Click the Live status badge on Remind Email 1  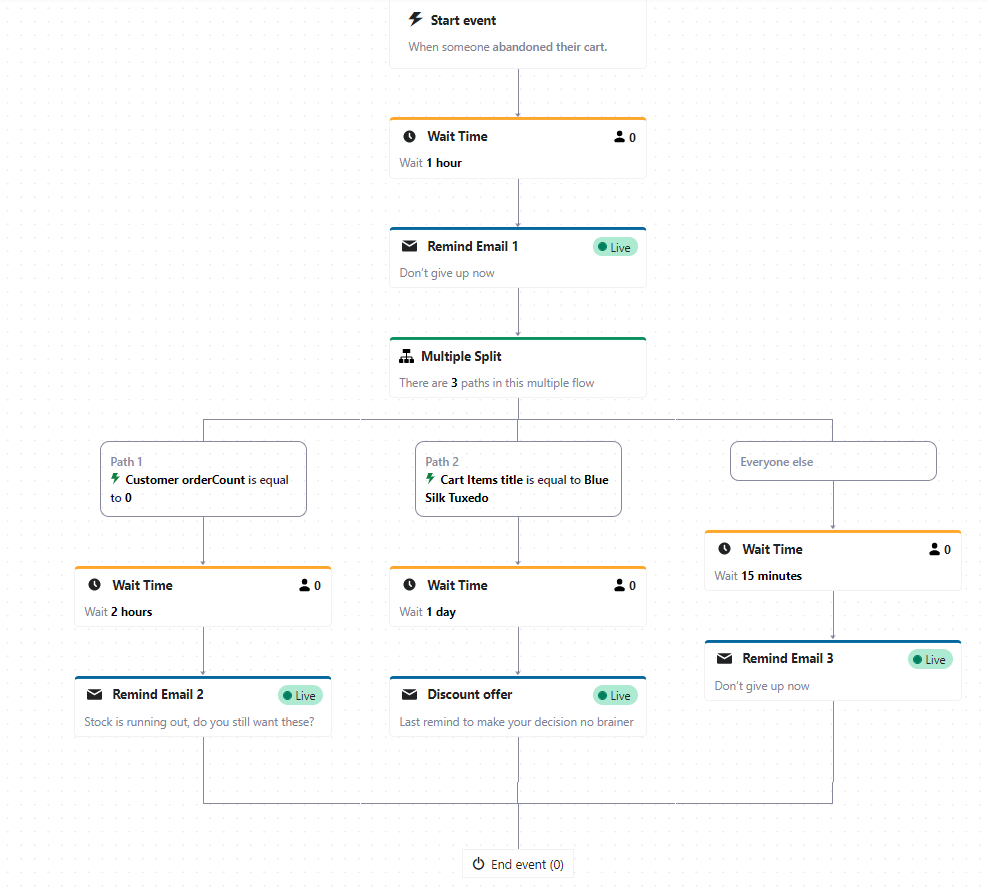615,247
